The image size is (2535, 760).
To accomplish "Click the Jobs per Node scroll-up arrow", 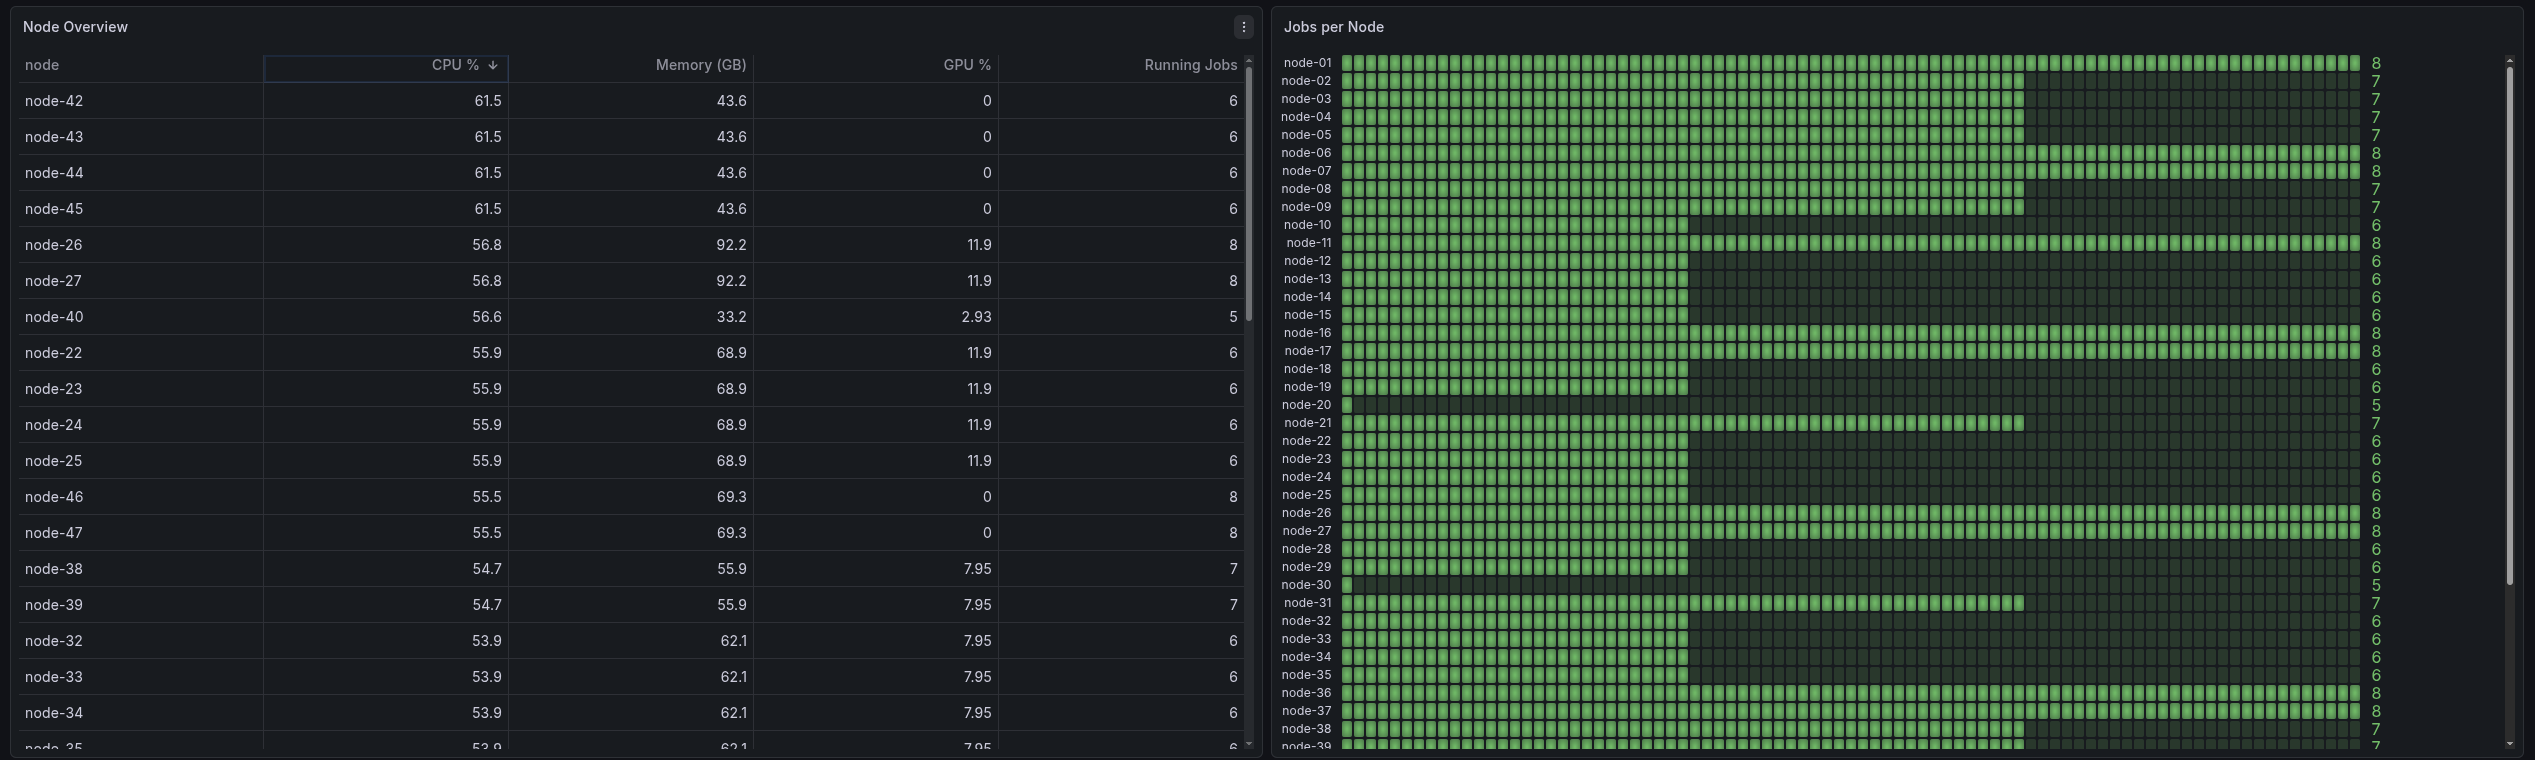I will (2509, 61).
